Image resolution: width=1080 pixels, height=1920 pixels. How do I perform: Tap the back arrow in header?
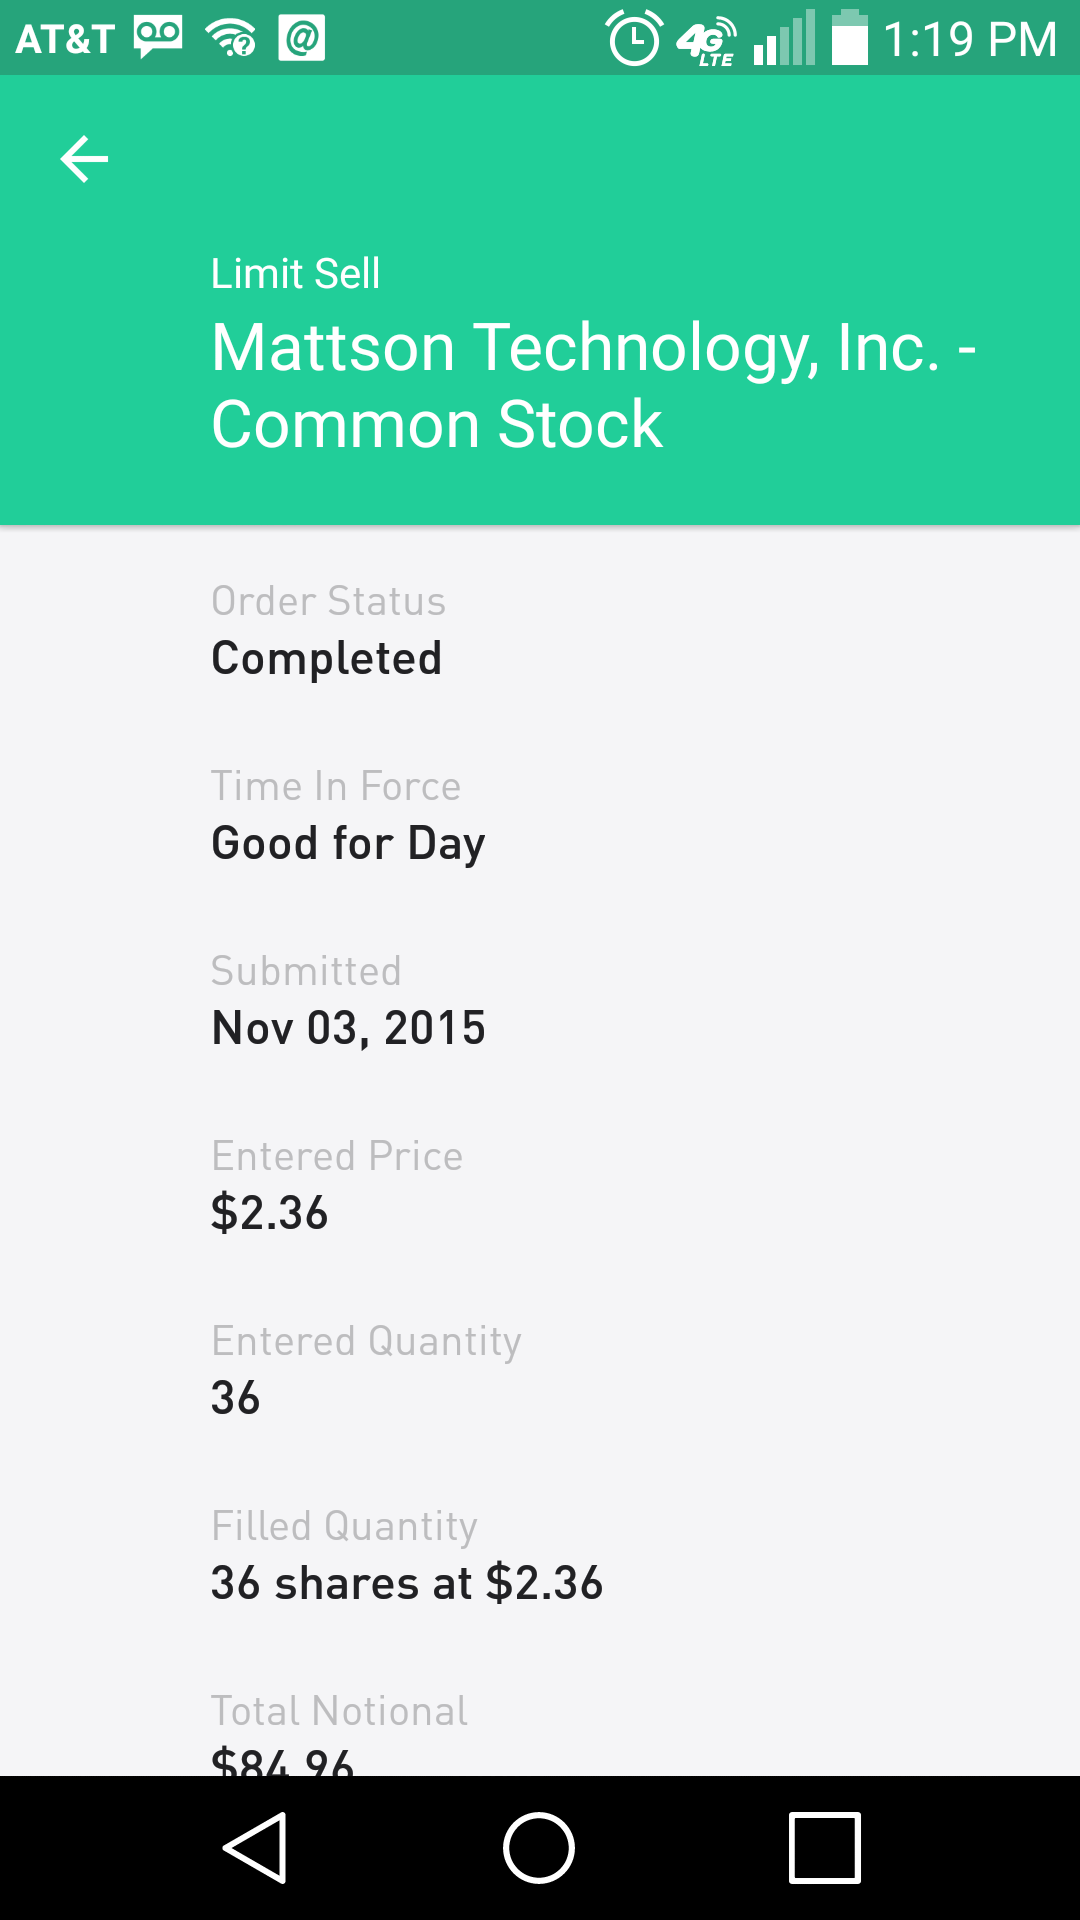tap(84, 160)
